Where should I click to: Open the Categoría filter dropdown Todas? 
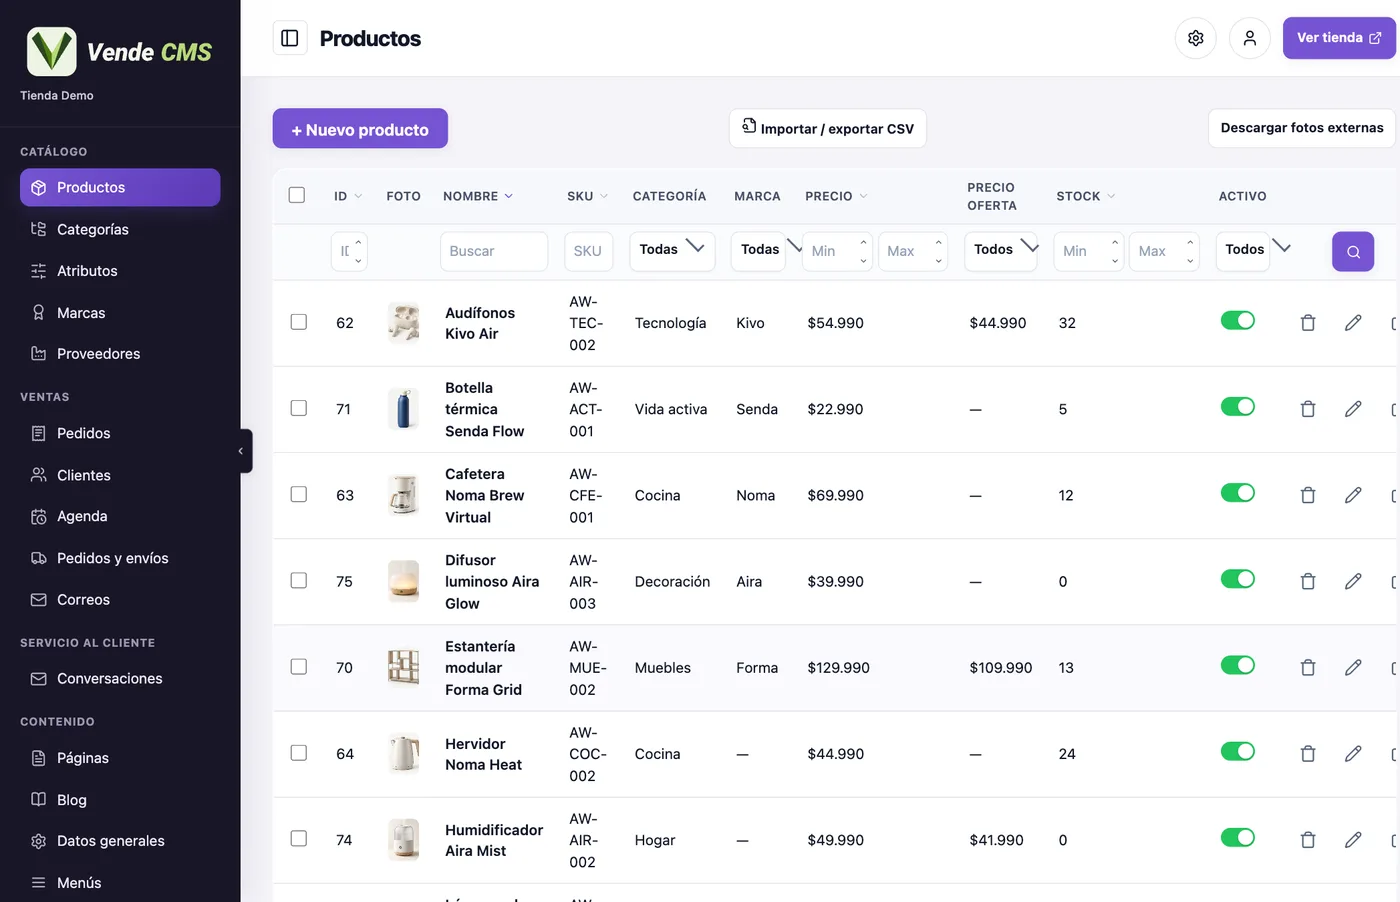(672, 250)
